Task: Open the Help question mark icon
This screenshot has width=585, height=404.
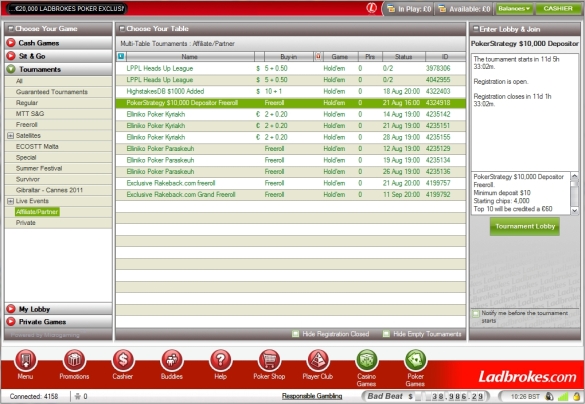Action: click(x=220, y=360)
